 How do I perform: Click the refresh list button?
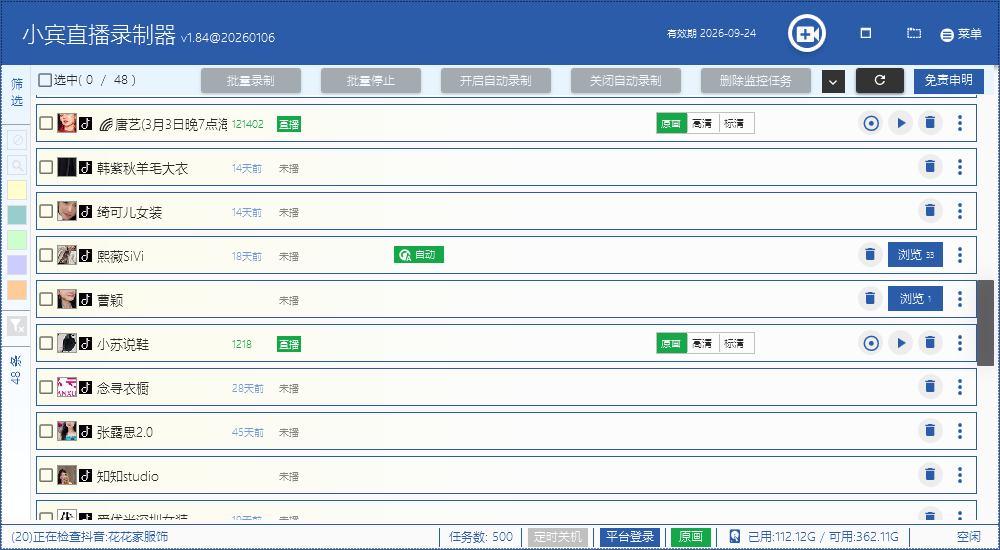tap(879, 81)
